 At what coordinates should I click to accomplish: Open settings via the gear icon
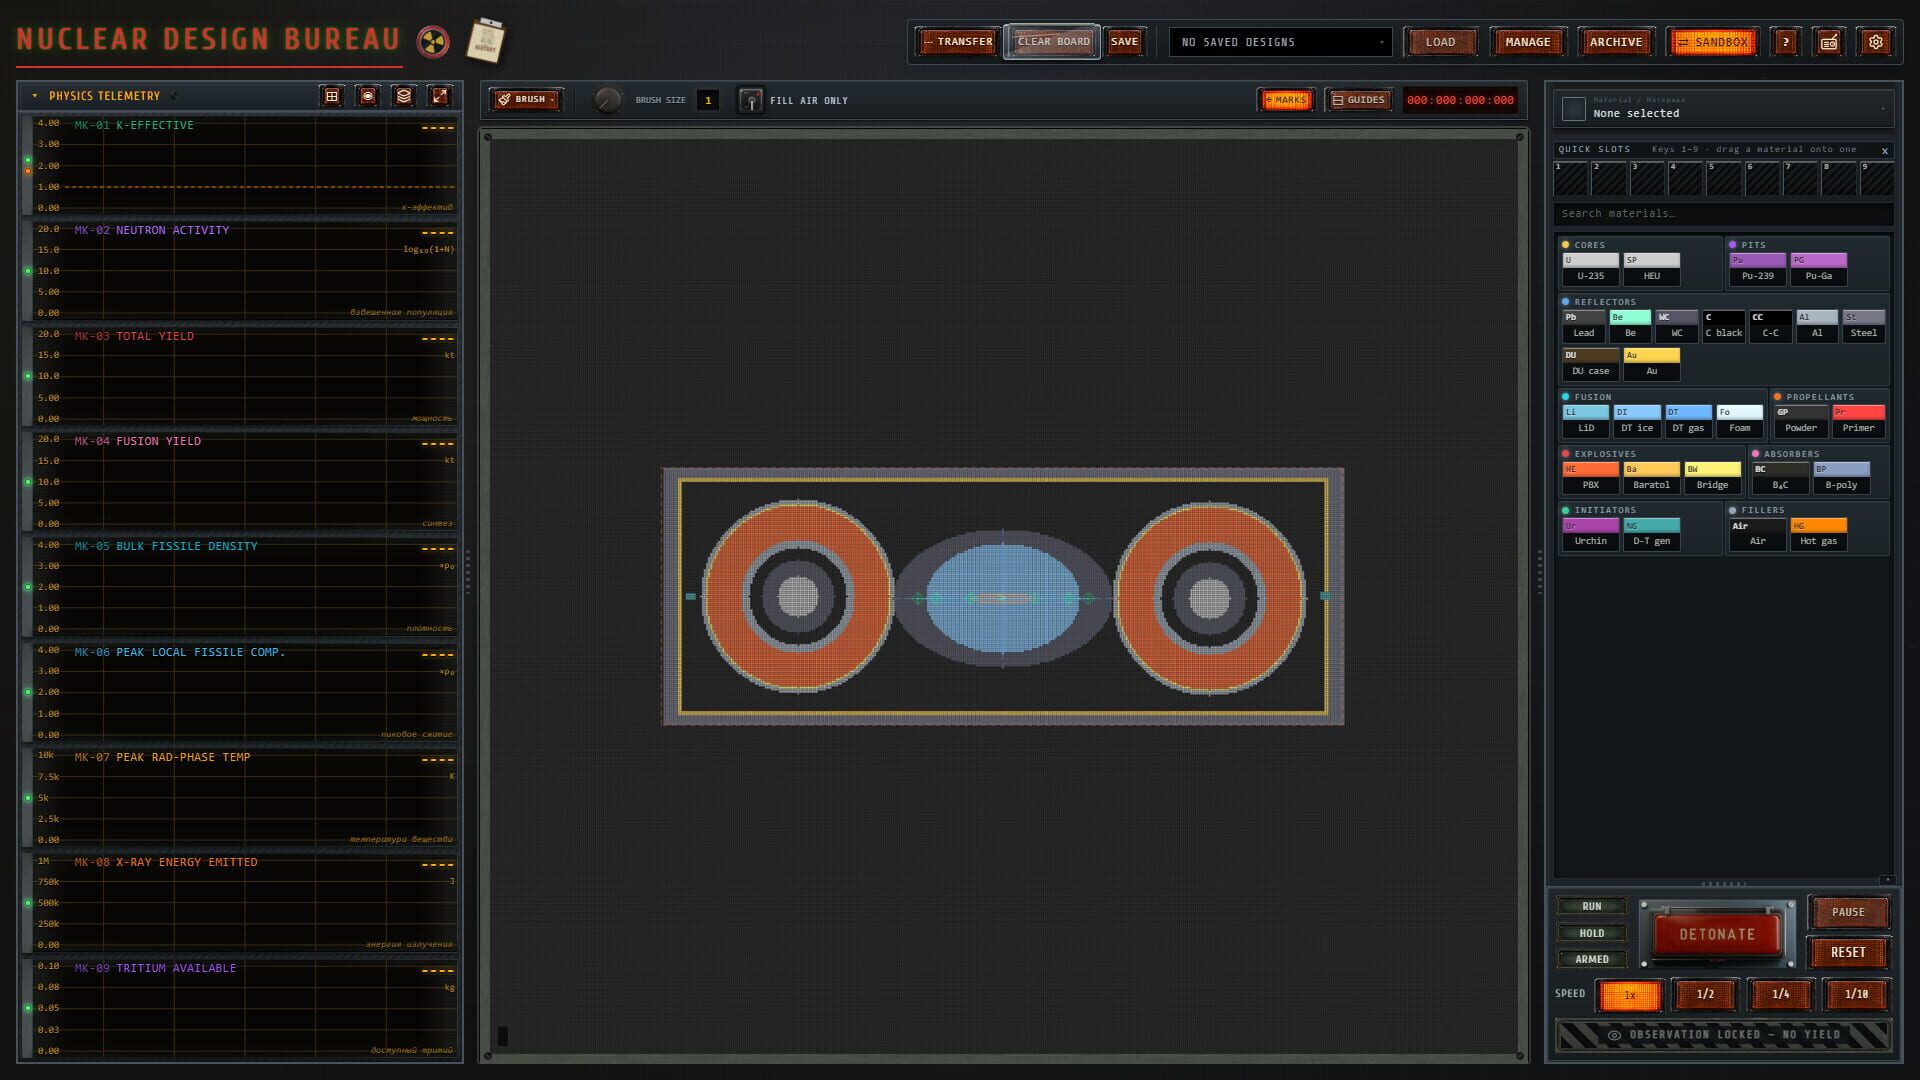[x=1876, y=42]
